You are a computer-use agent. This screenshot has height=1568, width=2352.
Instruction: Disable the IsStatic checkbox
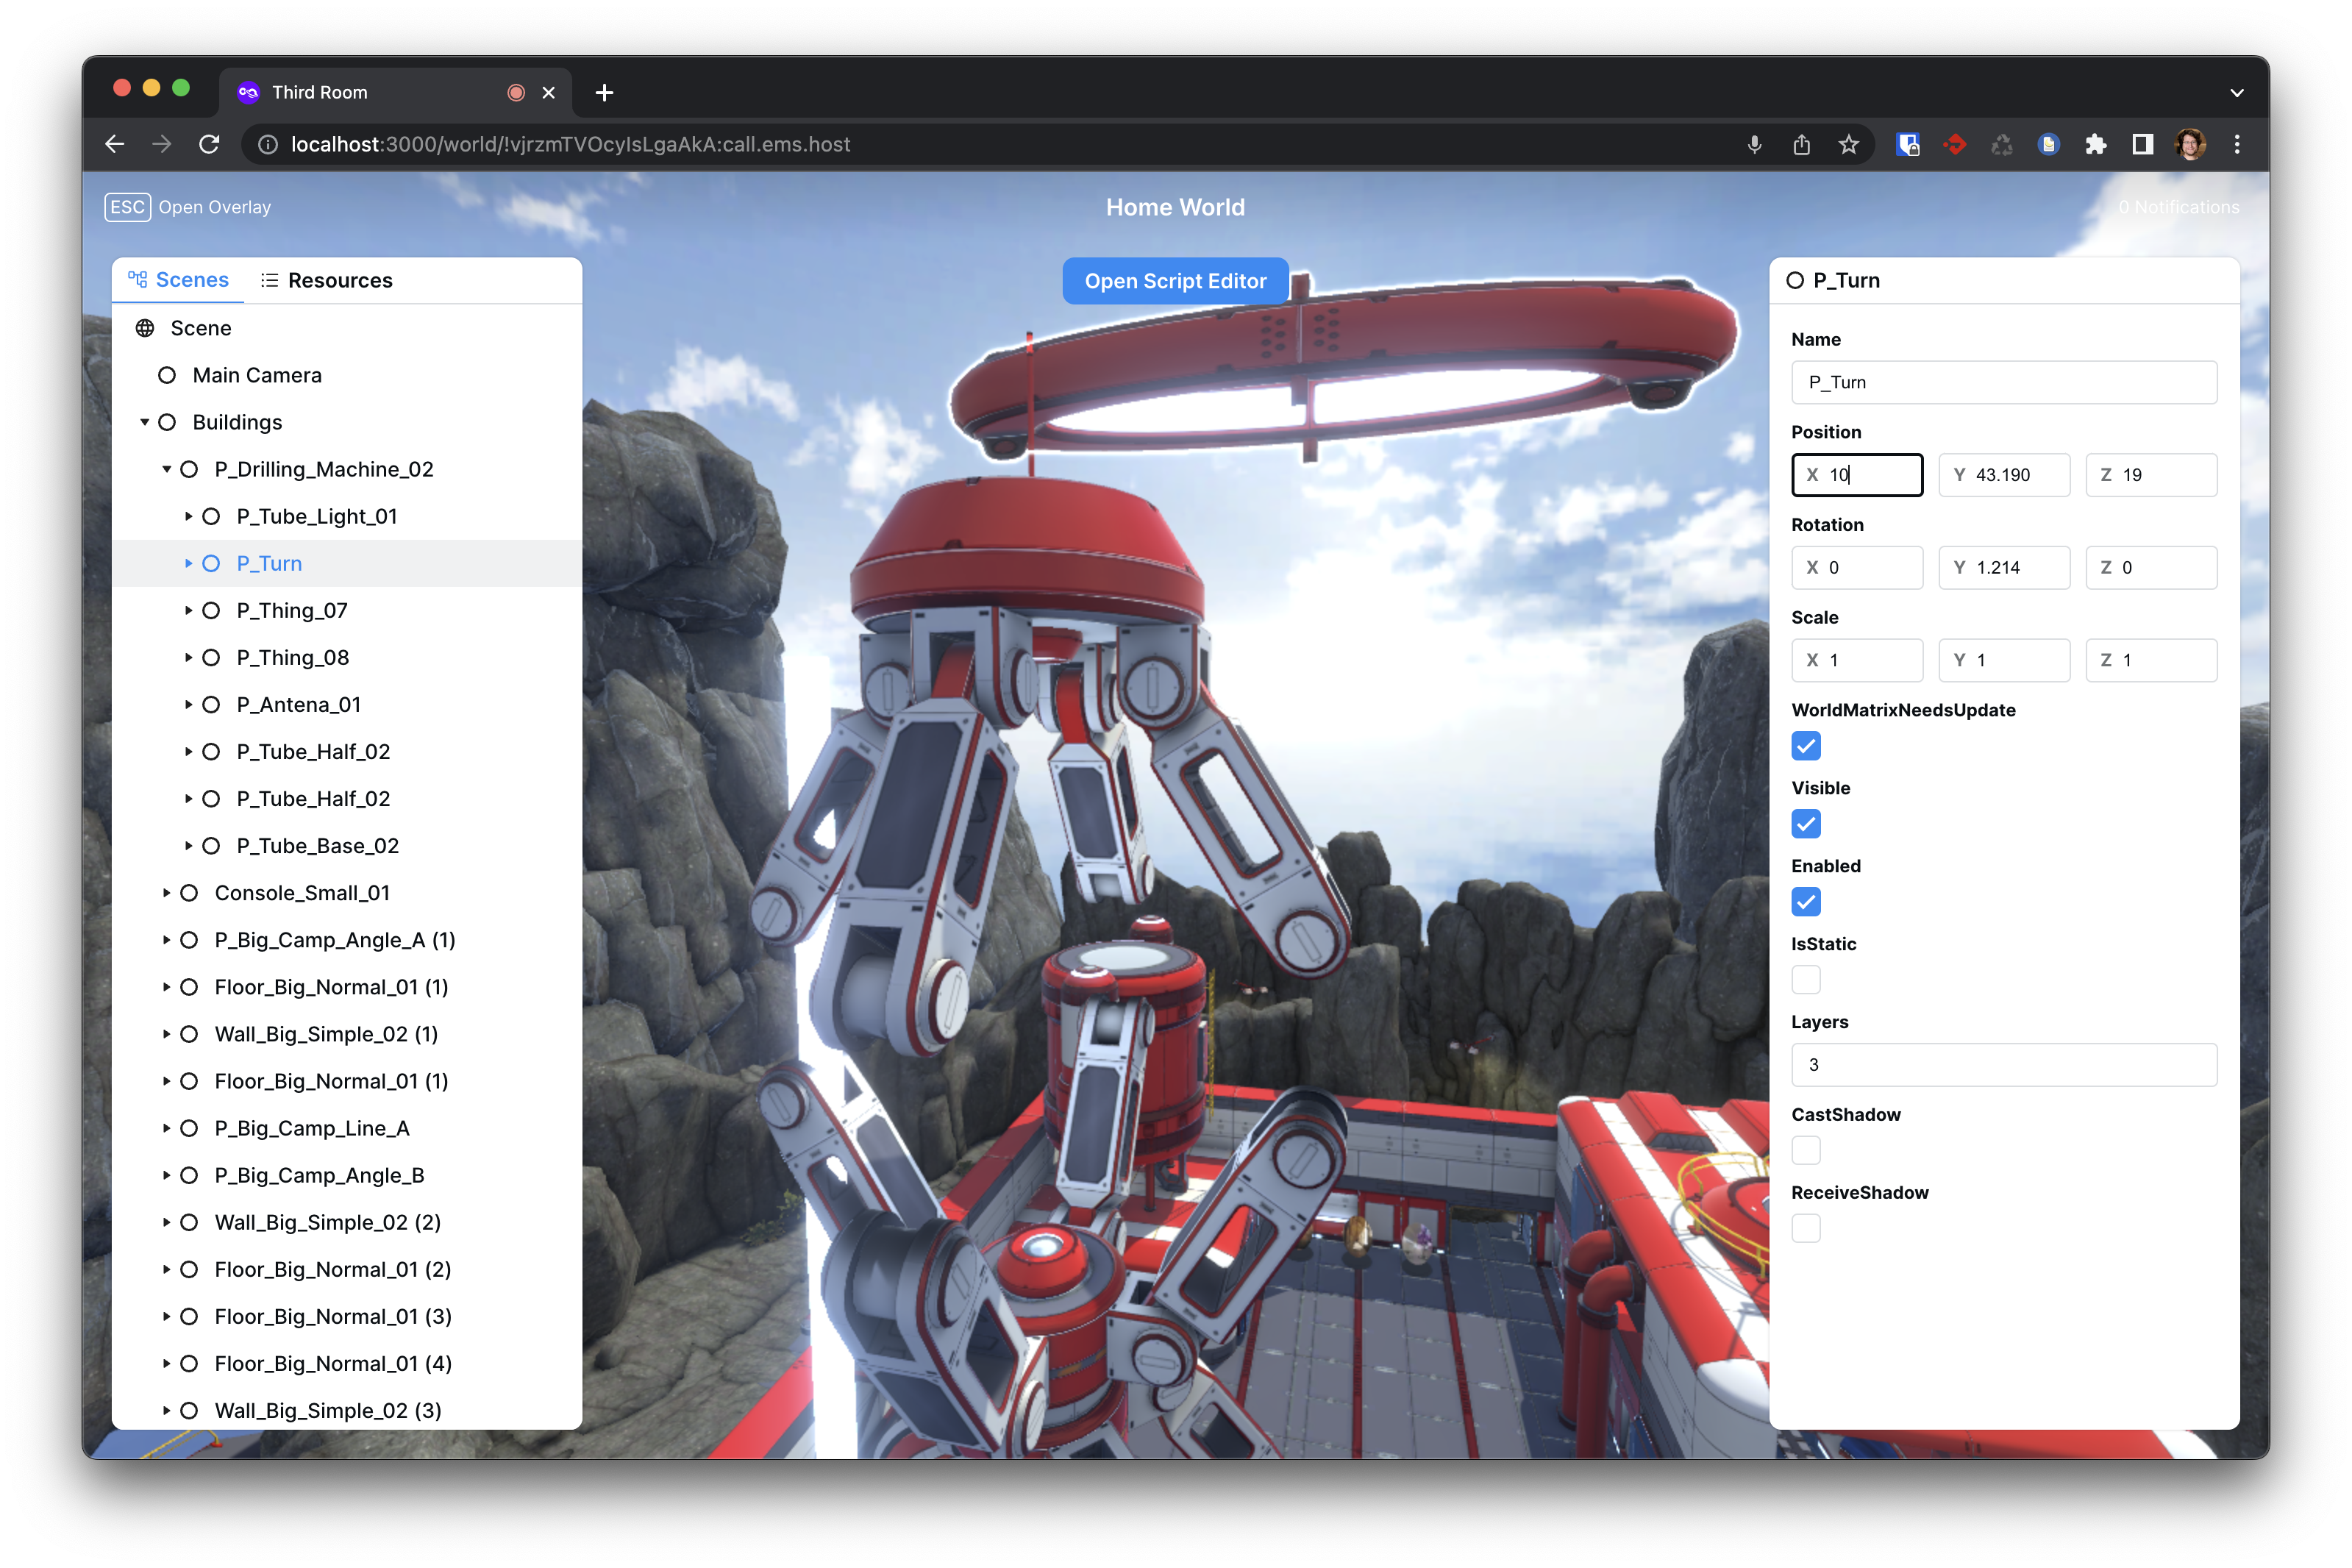click(1806, 980)
